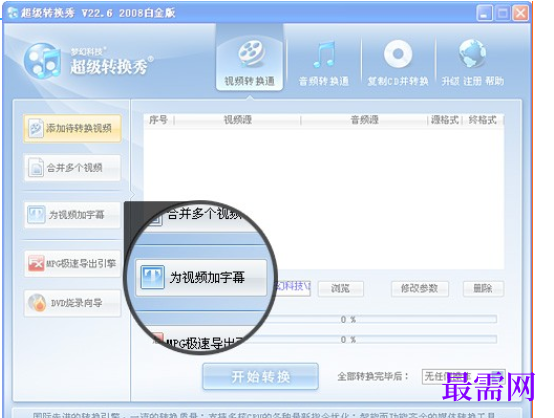Open the 全部转换完毕后 dropdown

click(x=464, y=377)
